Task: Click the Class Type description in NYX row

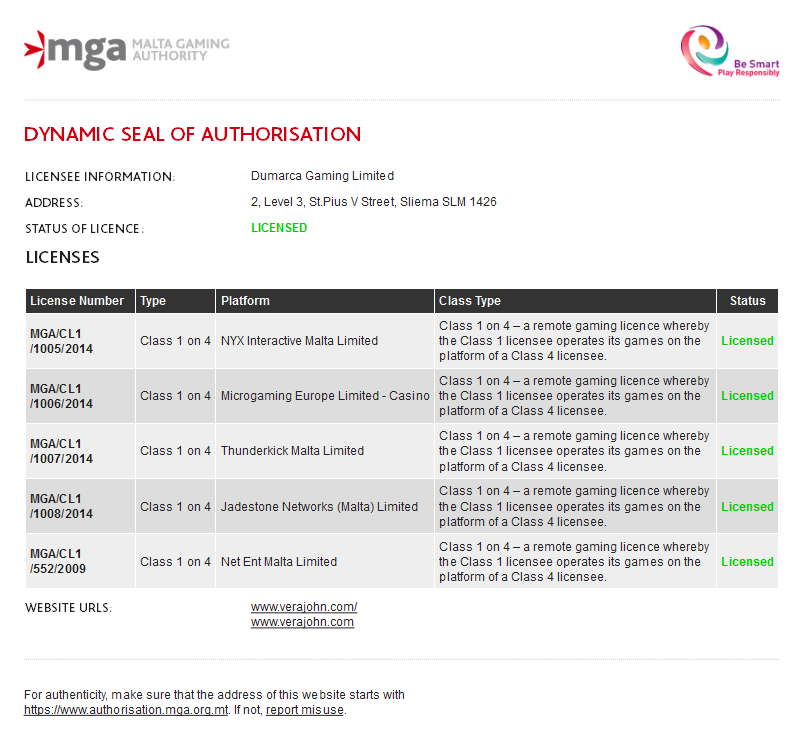Action: point(574,341)
